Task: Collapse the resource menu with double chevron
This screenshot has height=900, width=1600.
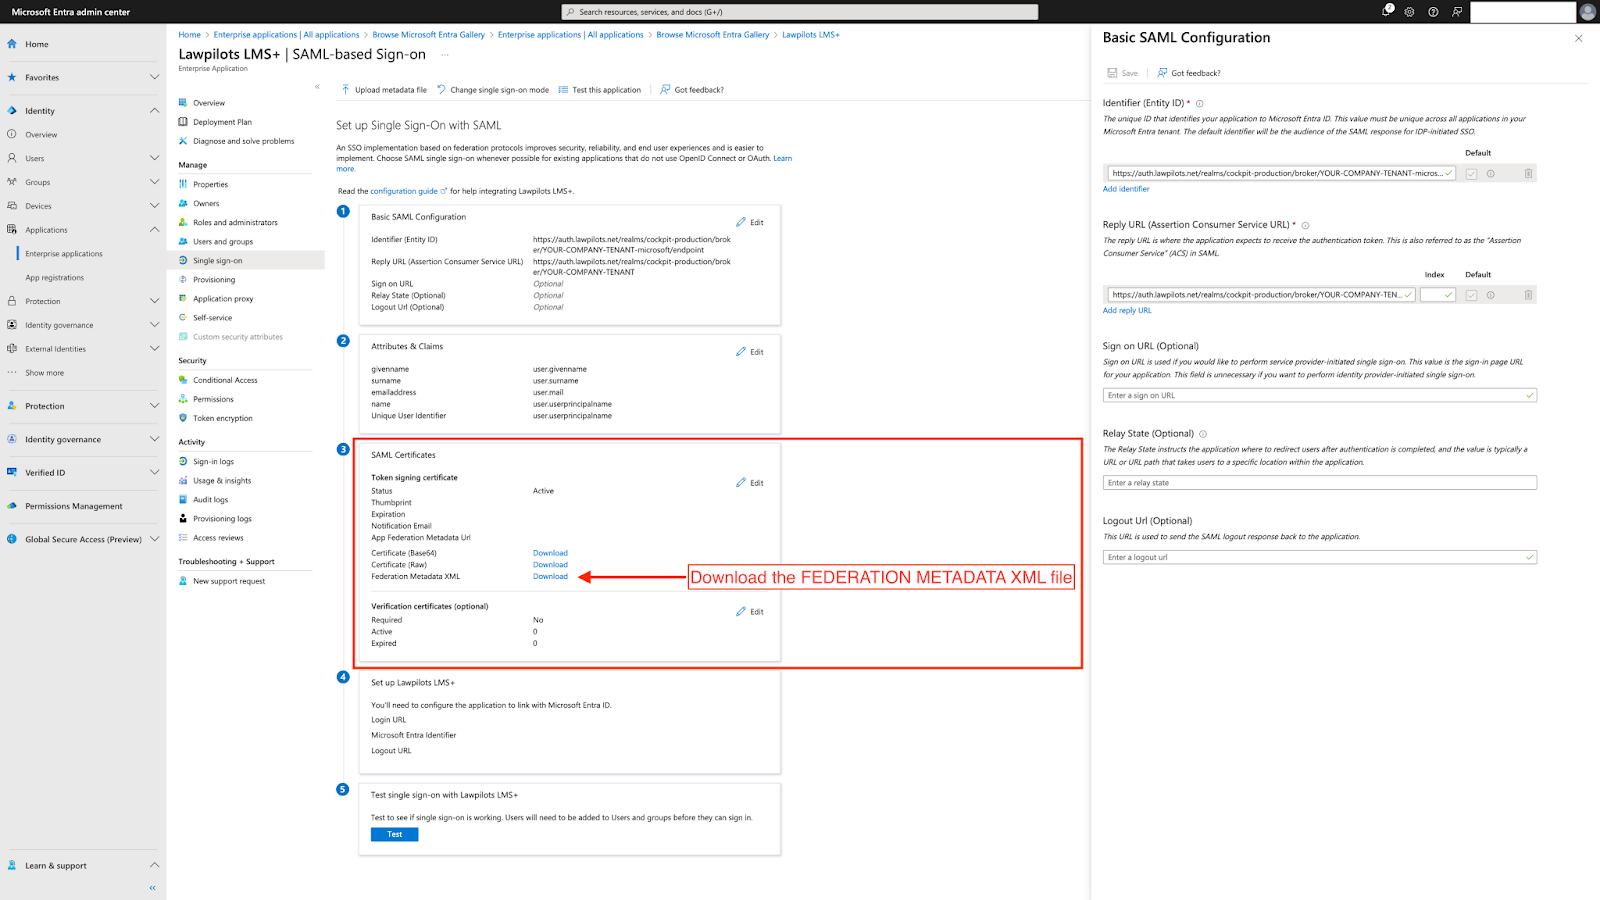Action: coord(317,86)
